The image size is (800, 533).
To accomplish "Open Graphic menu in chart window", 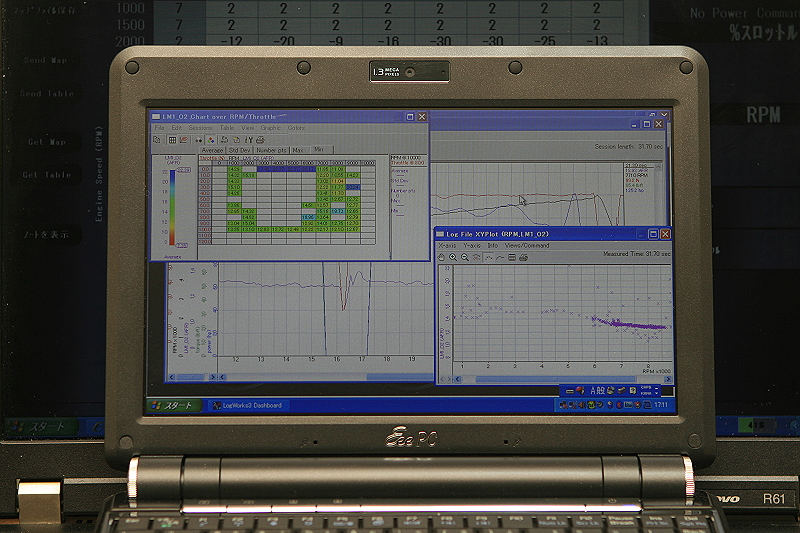I will coord(271,128).
